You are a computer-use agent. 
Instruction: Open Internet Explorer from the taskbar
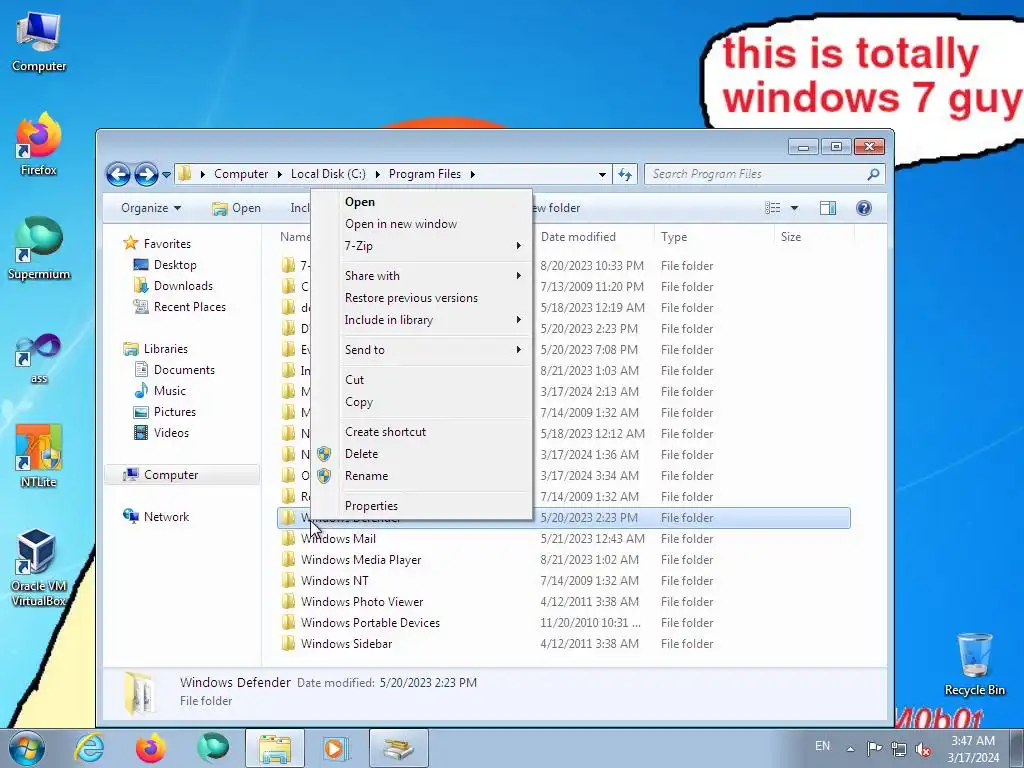pyautogui.click(x=89, y=748)
